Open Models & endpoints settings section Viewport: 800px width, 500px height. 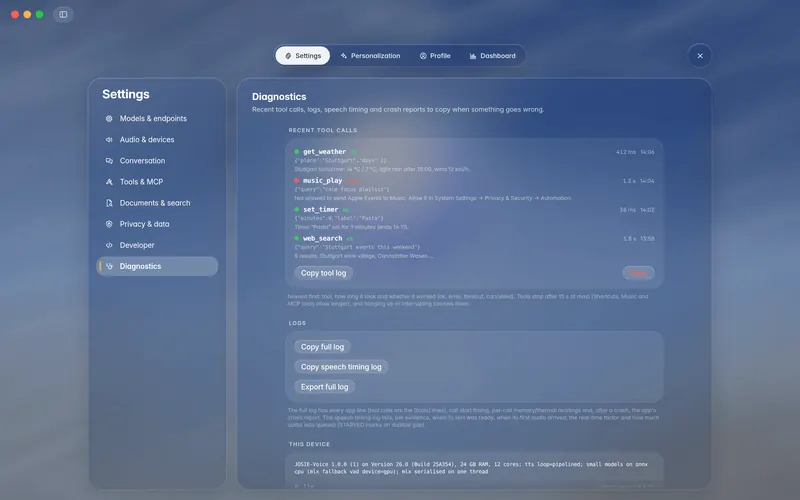157,118
